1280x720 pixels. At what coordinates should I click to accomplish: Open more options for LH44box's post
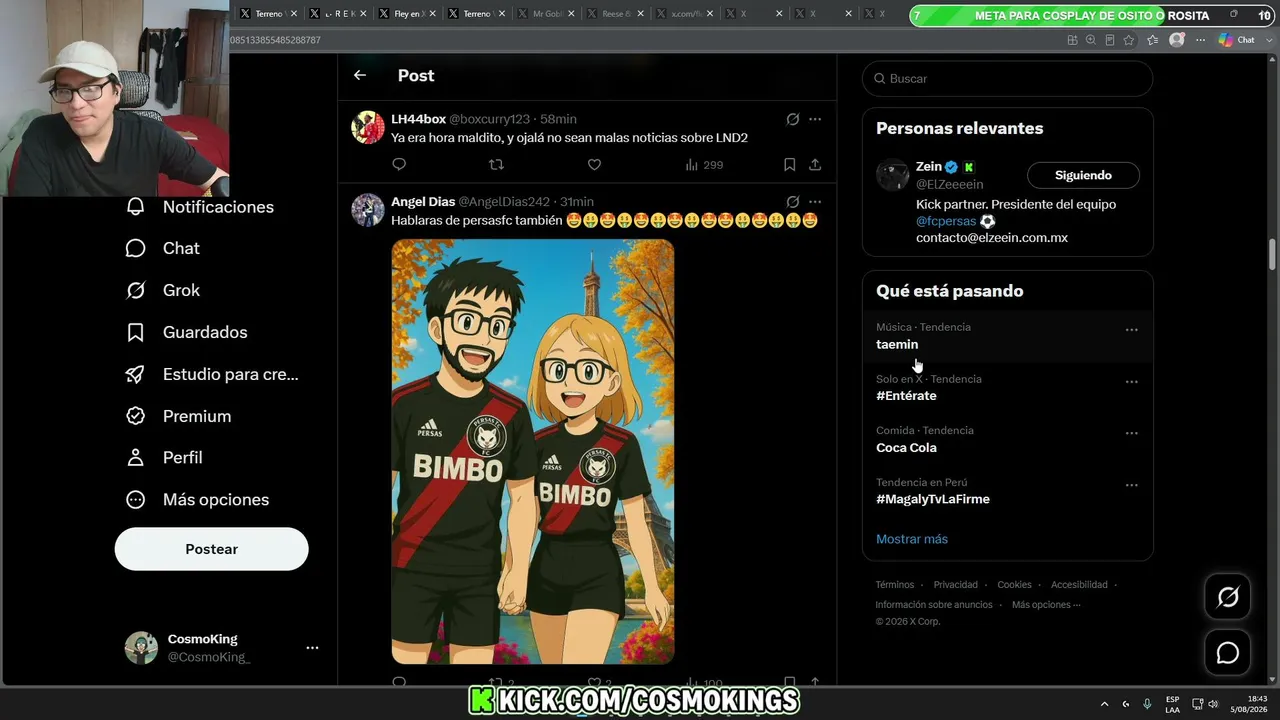click(x=815, y=119)
